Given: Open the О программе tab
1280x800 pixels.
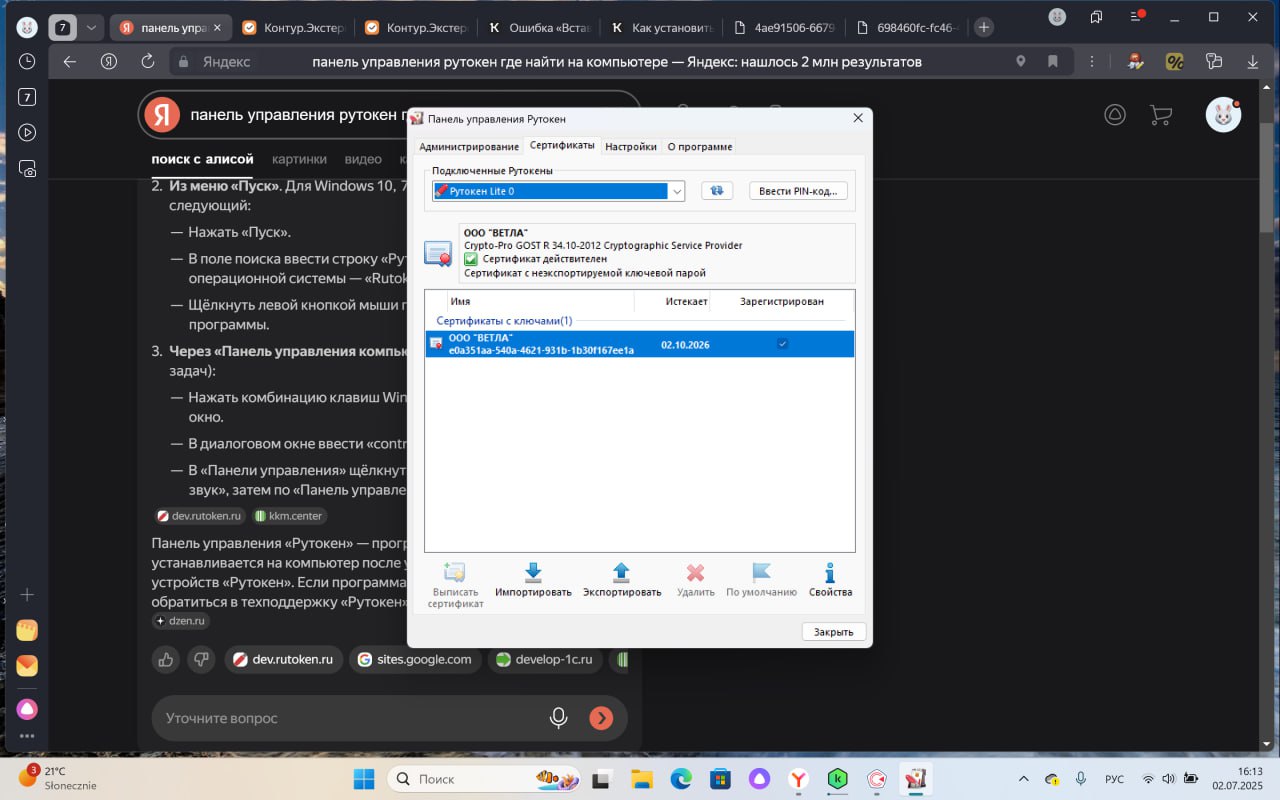Looking at the screenshot, I should click(700, 146).
